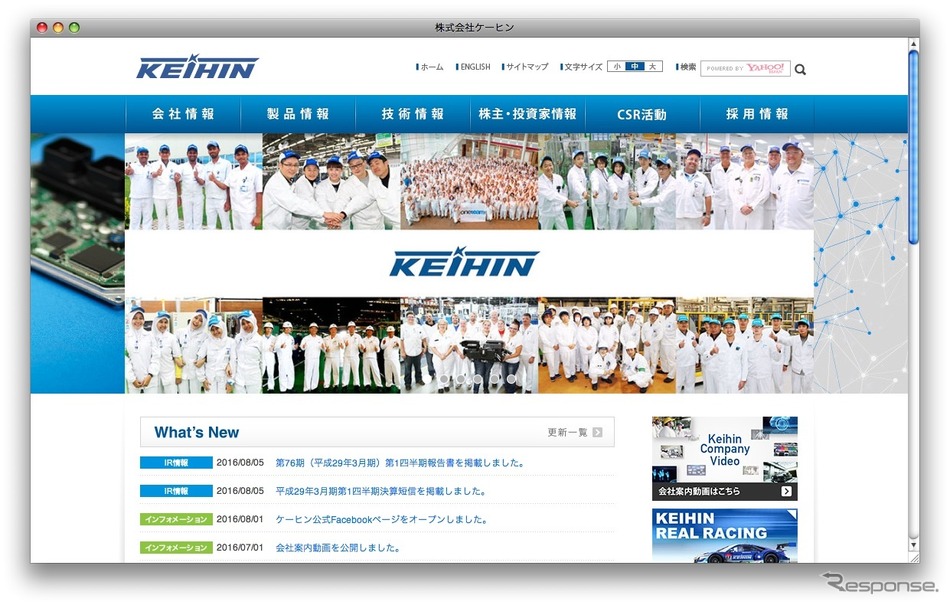
Task: Click the Keihin logo in the header
Action: (x=197, y=67)
